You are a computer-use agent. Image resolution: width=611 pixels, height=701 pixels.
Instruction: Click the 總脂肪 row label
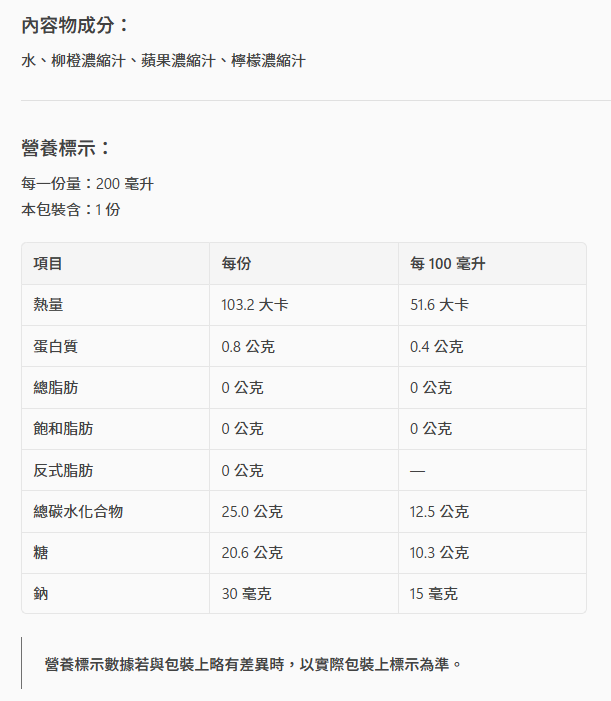[55, 388]
